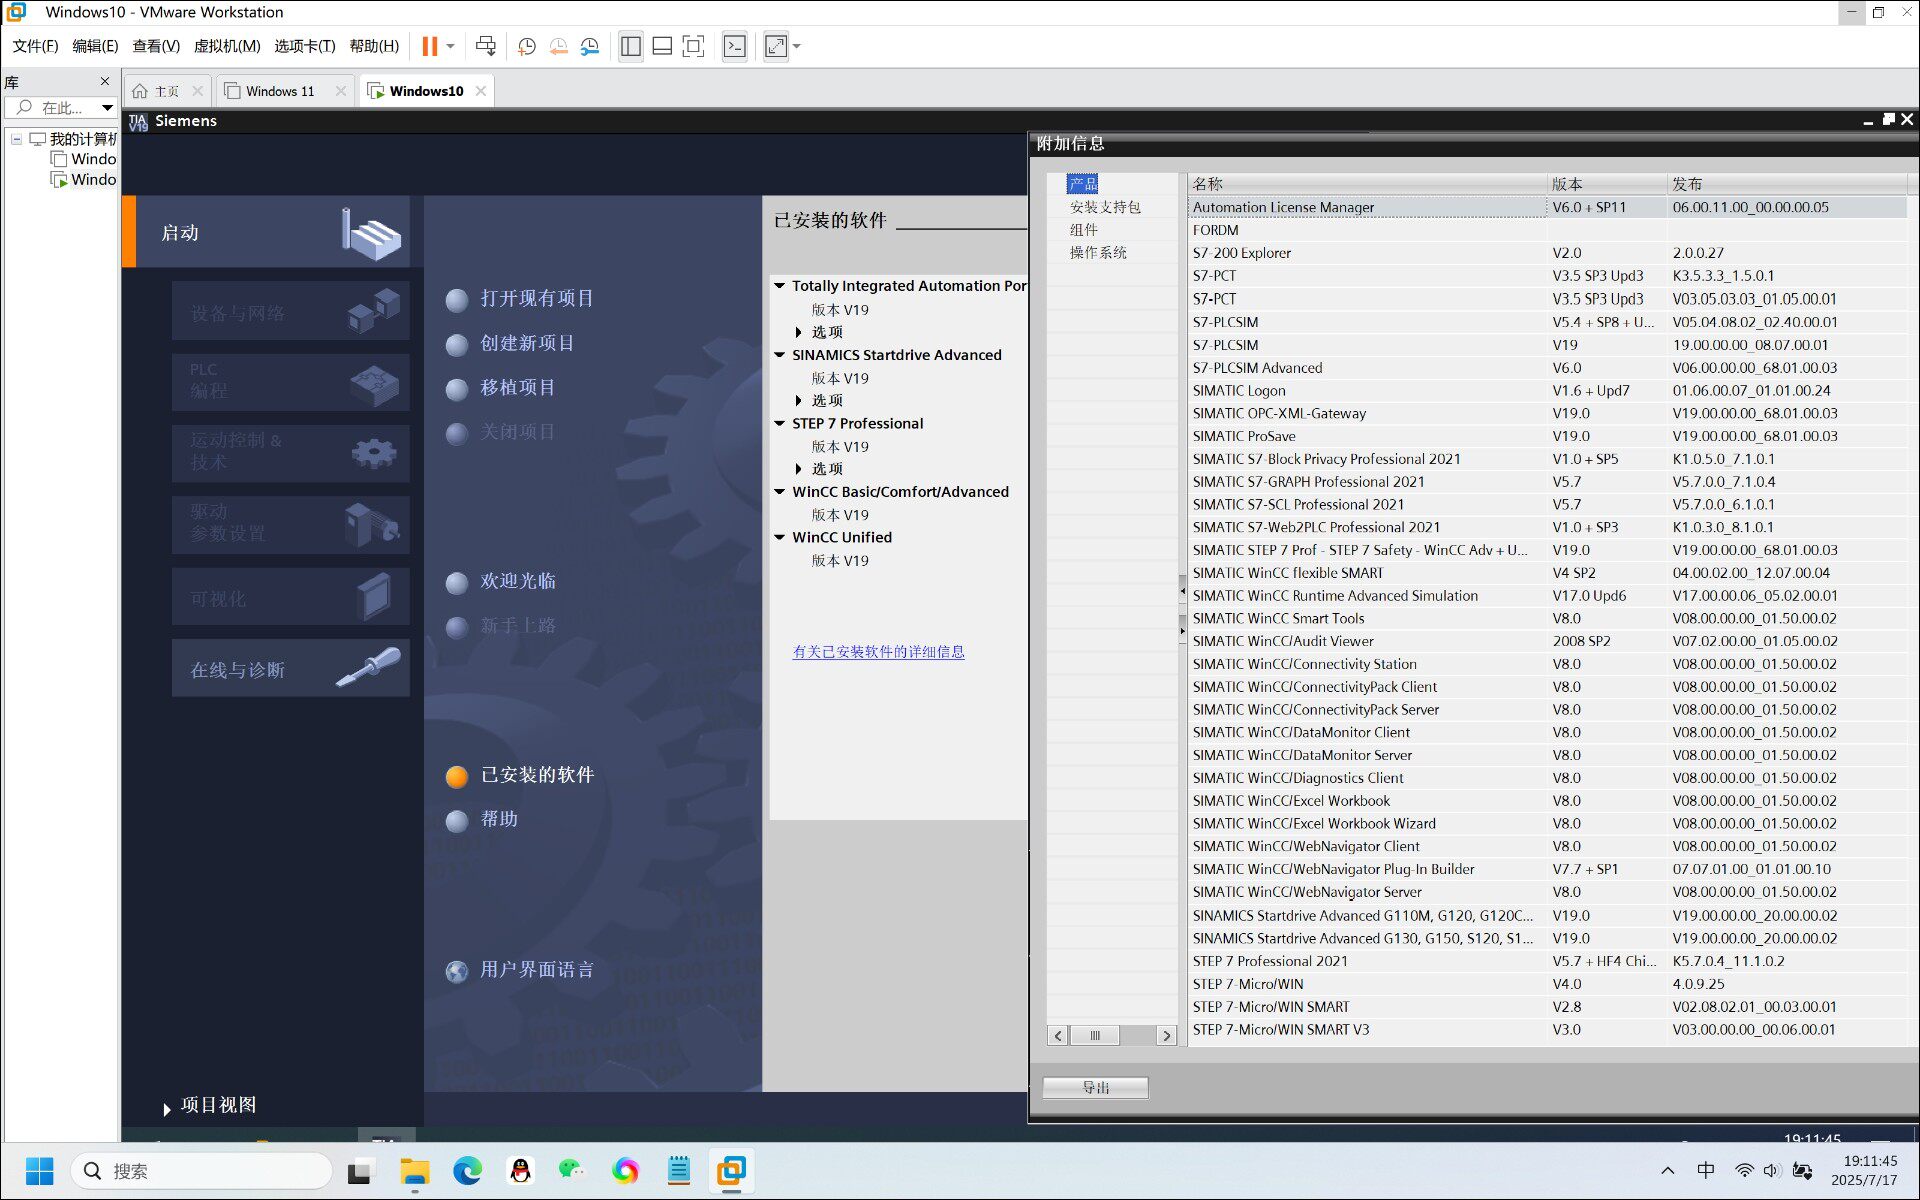1920x1200 pixels.
Task: Select the 打开现有项目 option
Action: pyautogui.click(x=520, y=299)
